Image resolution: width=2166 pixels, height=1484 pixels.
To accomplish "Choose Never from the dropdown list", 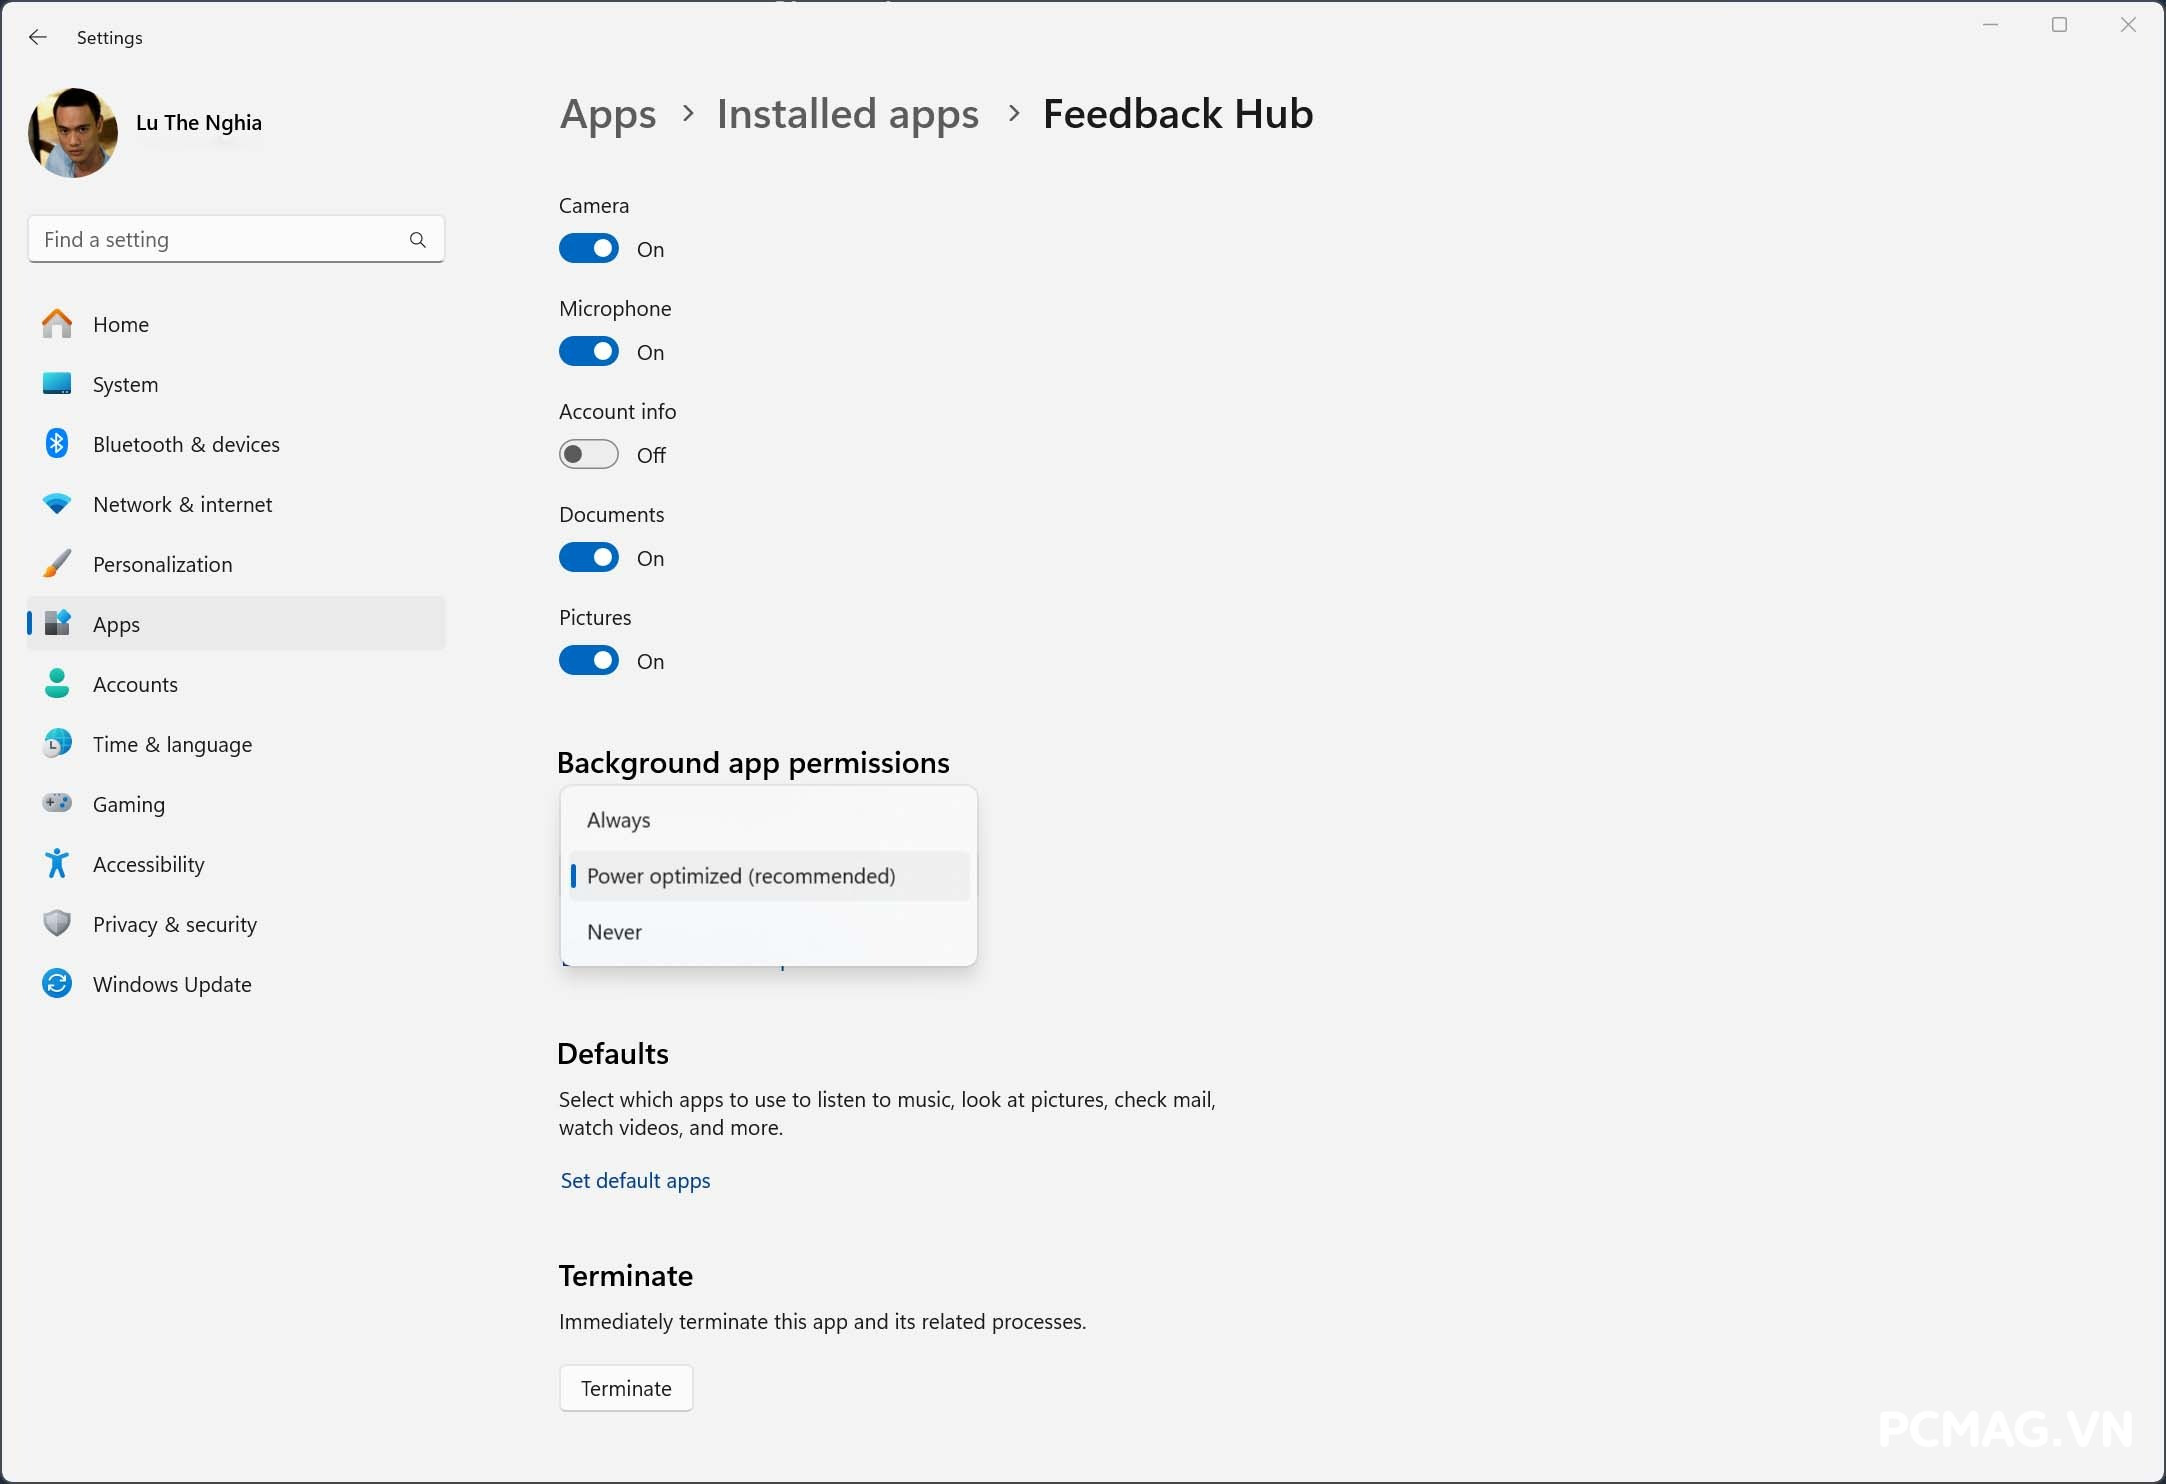I will click(x=615, y=932).
